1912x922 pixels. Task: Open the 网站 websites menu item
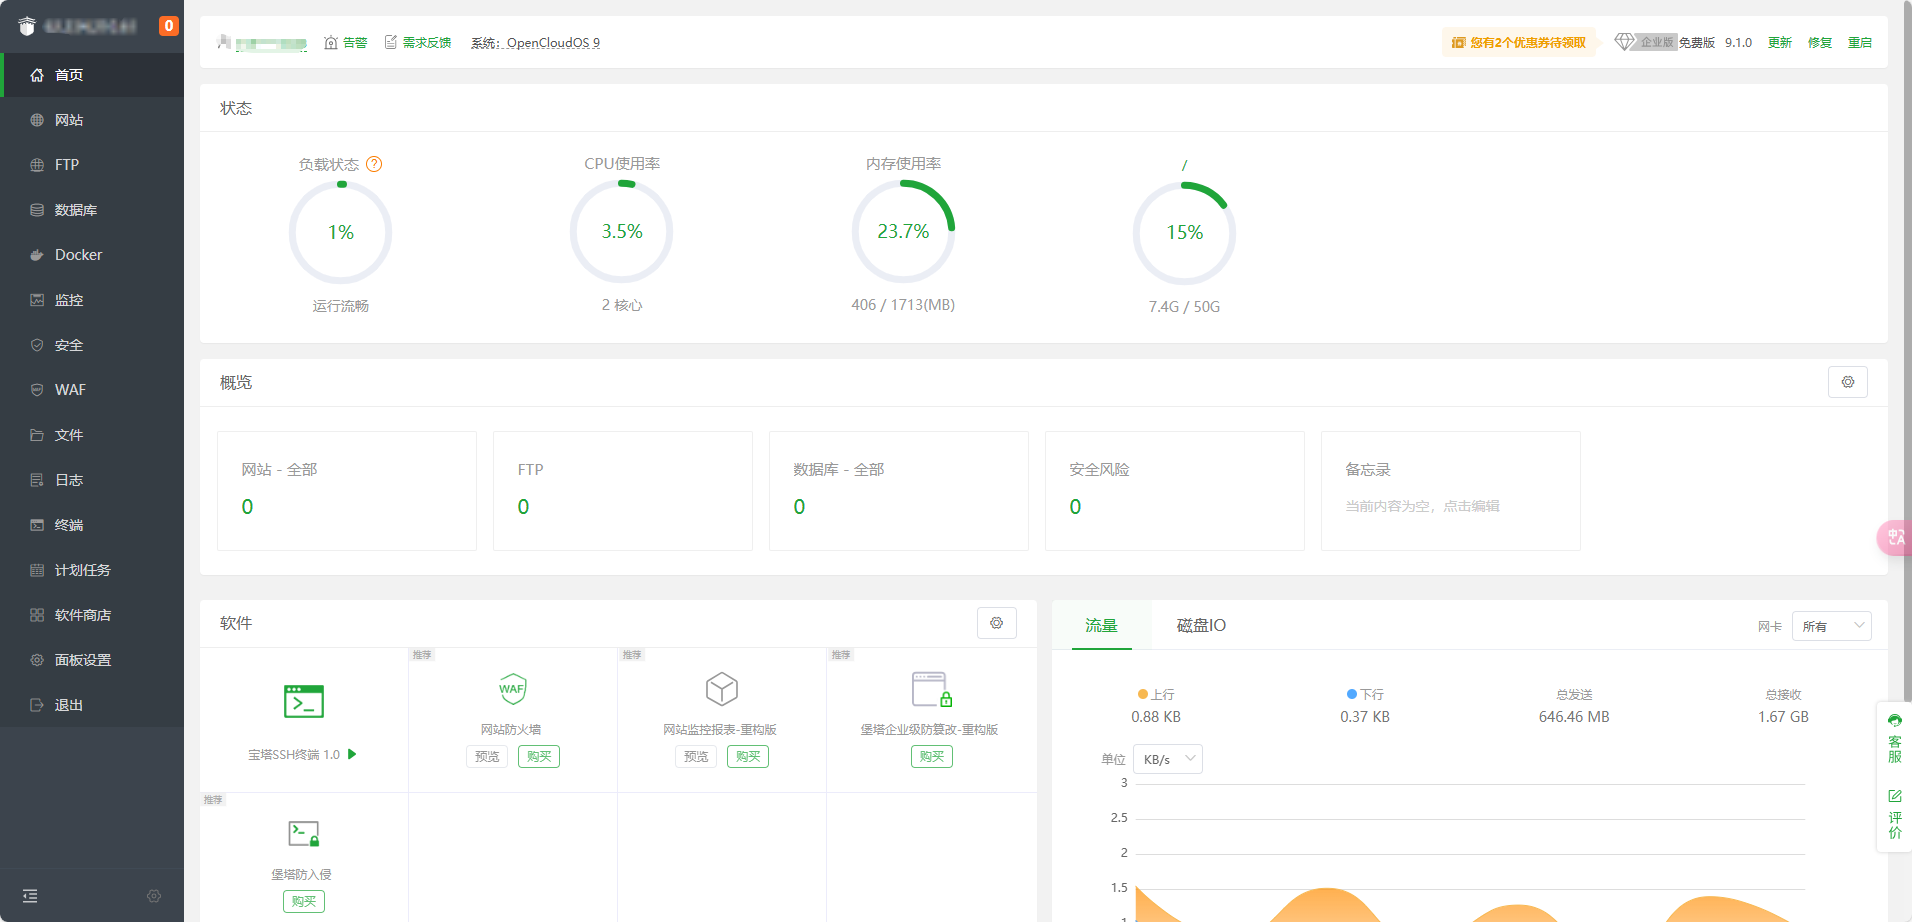92,120
